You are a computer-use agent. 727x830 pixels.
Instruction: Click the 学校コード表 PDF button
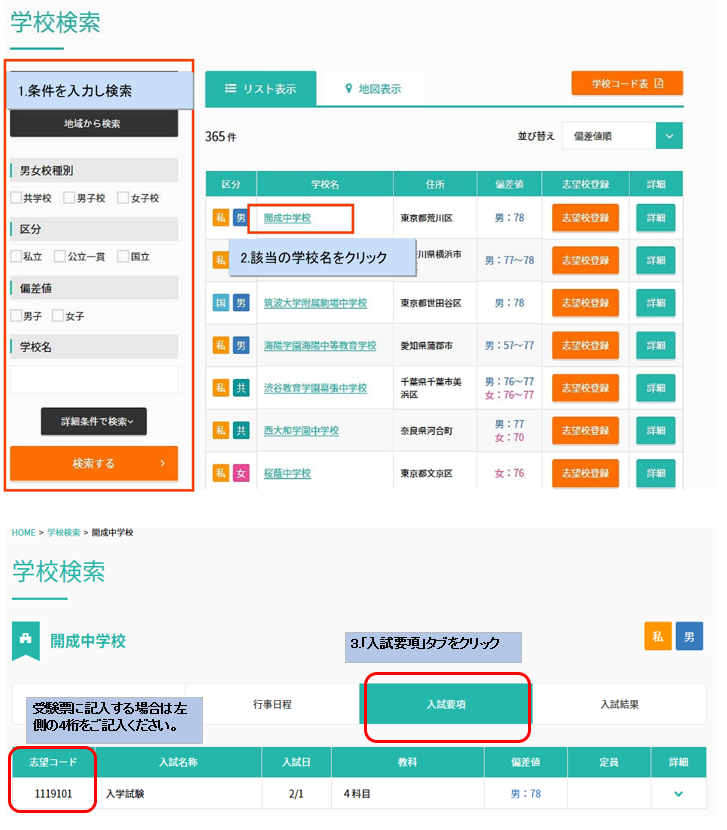click(627, 83)
